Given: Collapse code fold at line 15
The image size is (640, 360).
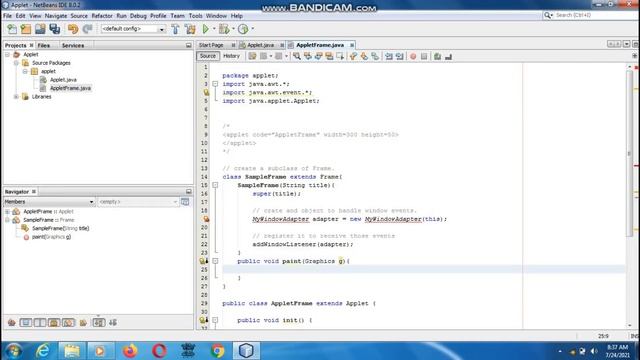Looking at the screenshot, I should [215, 185].
